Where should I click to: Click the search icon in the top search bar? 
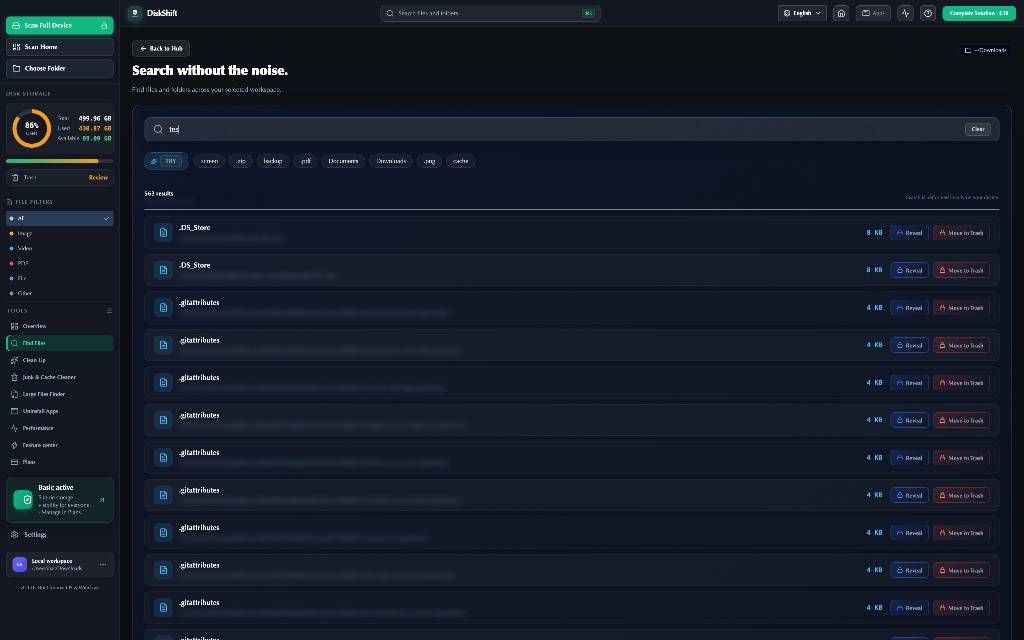coord(390,13)
